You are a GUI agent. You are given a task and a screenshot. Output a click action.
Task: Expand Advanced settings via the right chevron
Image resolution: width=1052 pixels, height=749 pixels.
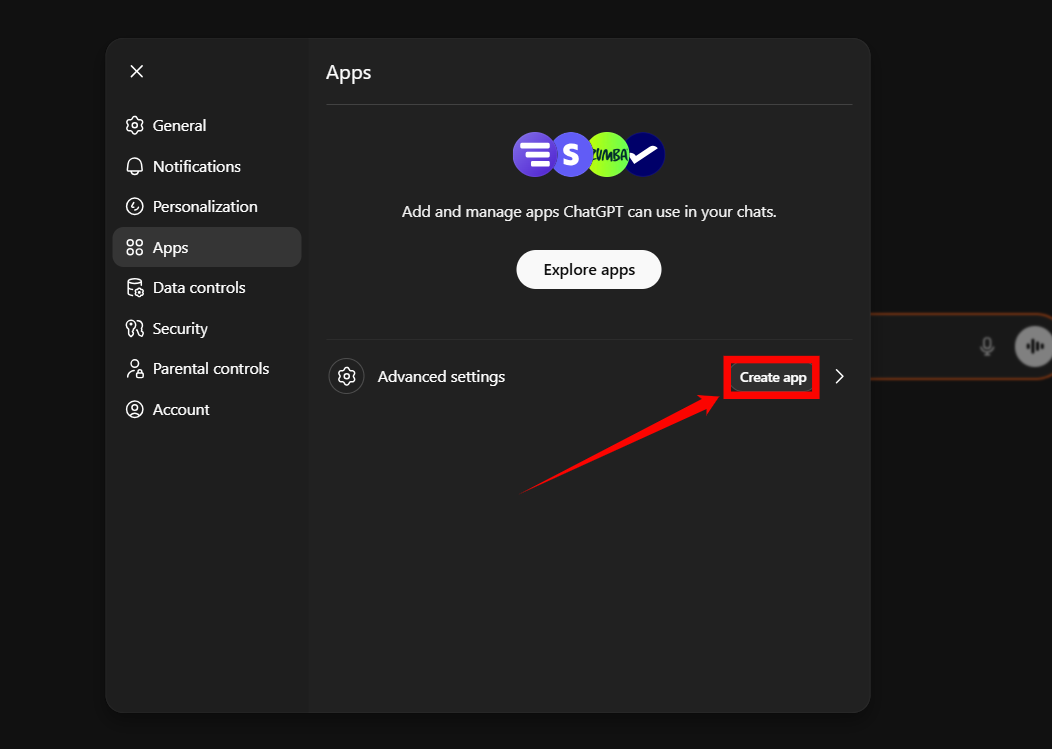pos(839,376)
